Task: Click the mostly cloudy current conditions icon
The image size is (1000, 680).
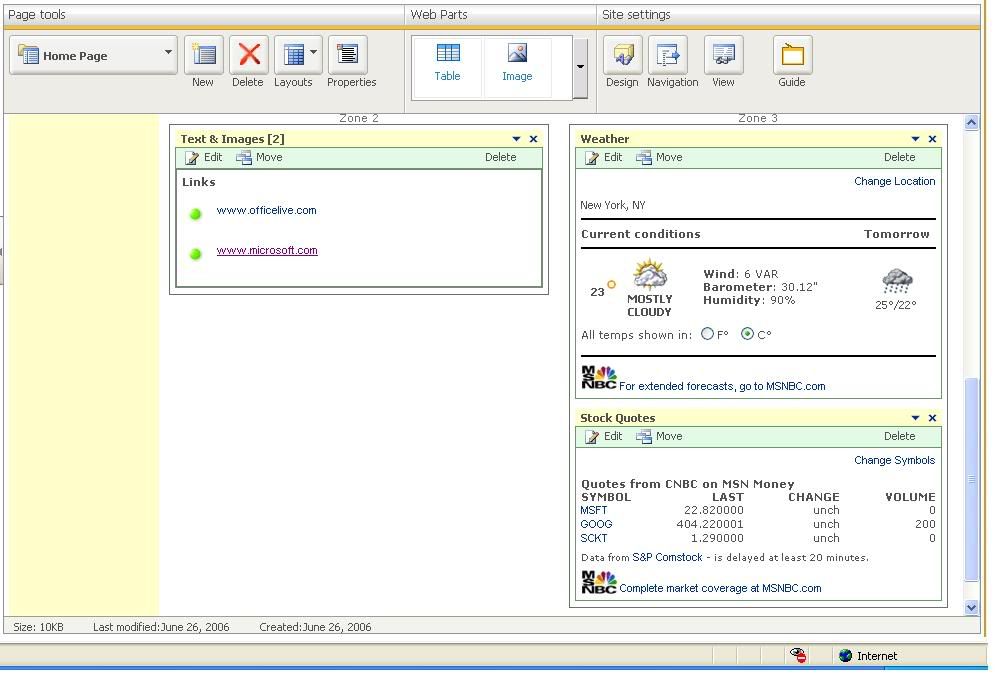Action: 650,275
